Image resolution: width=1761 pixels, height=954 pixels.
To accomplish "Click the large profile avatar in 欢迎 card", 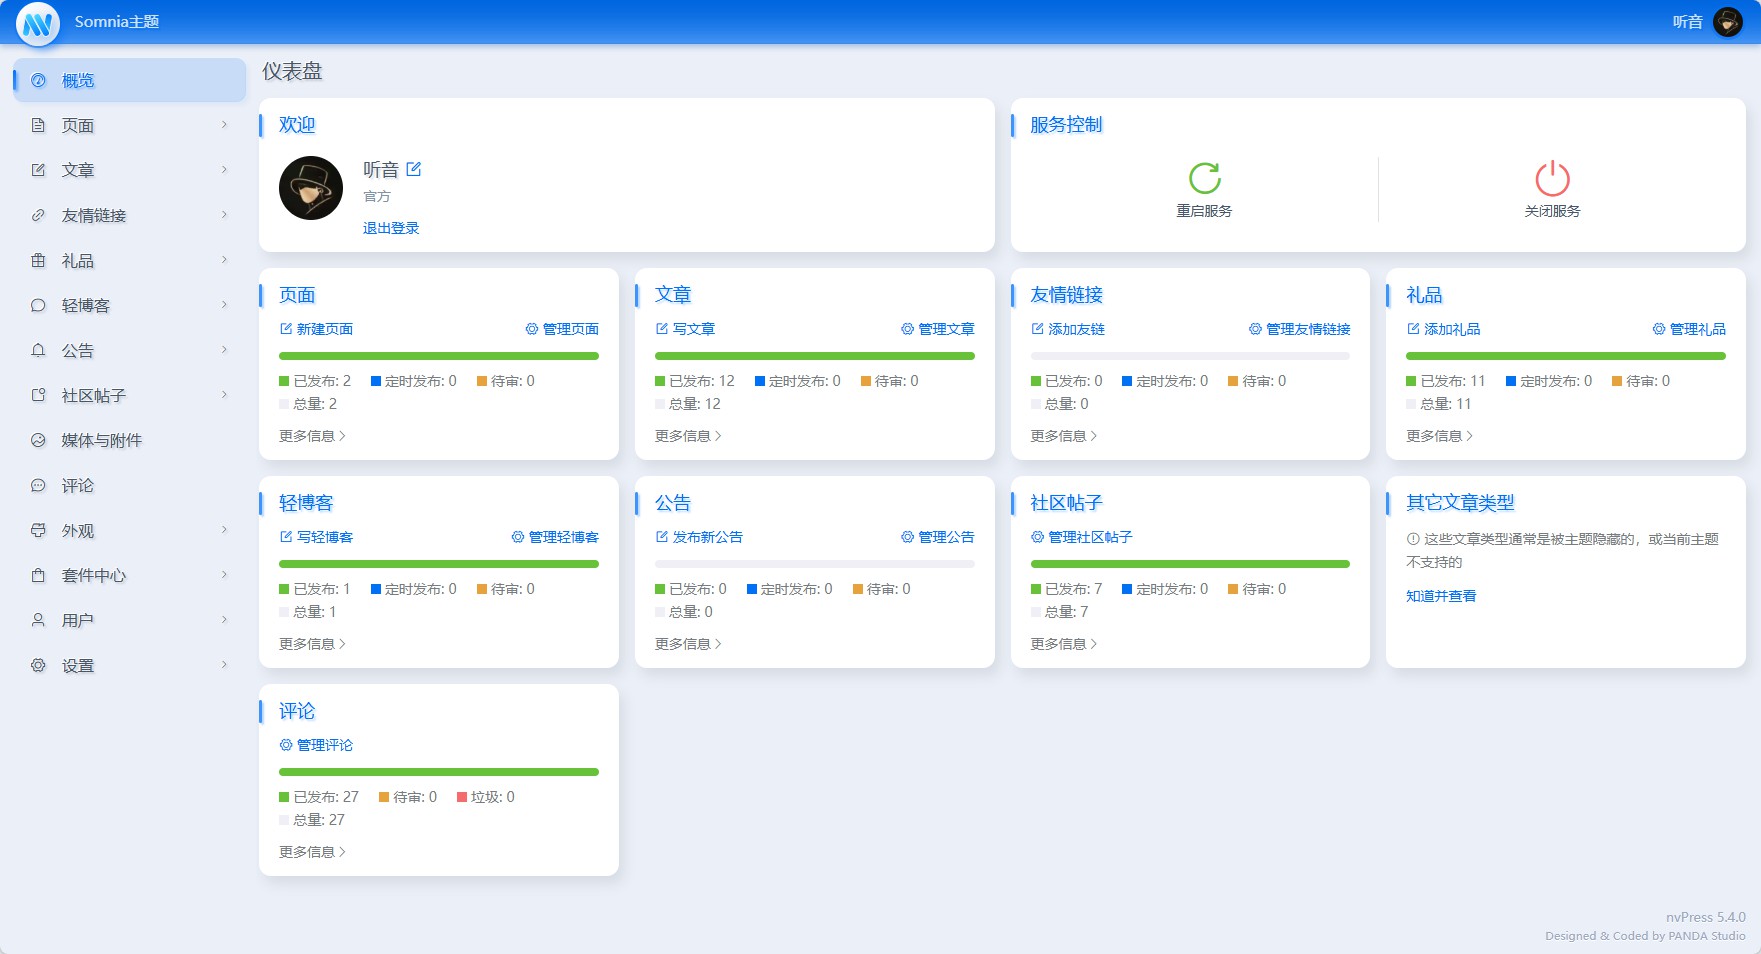I will 311,188.
